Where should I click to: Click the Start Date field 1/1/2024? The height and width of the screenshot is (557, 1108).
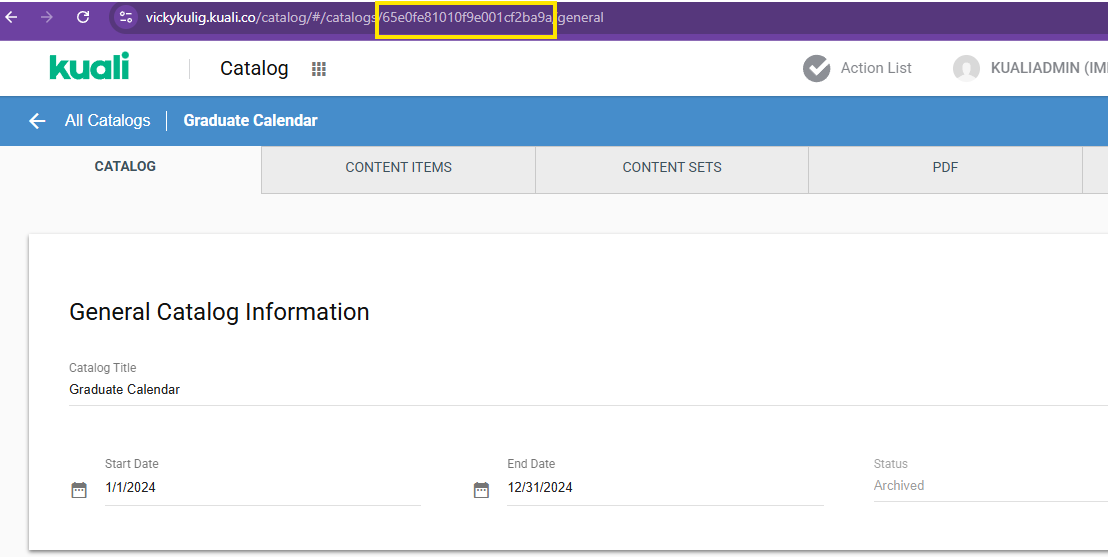(263, 487)
